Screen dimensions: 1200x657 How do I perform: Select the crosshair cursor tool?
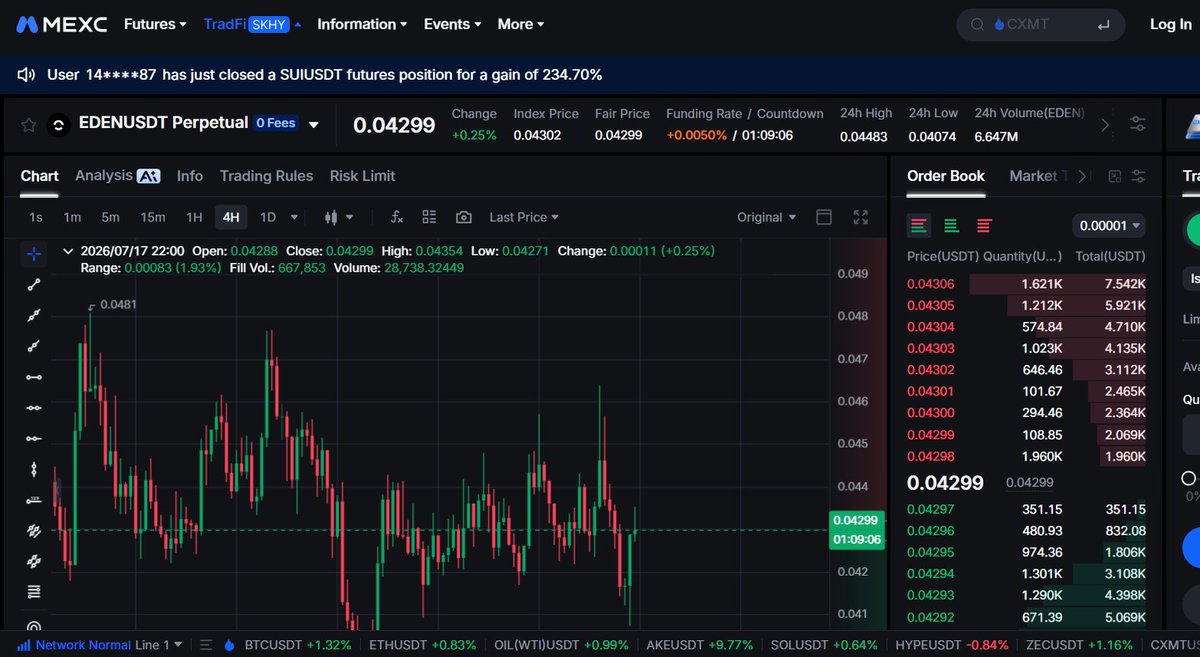point(34,253)
